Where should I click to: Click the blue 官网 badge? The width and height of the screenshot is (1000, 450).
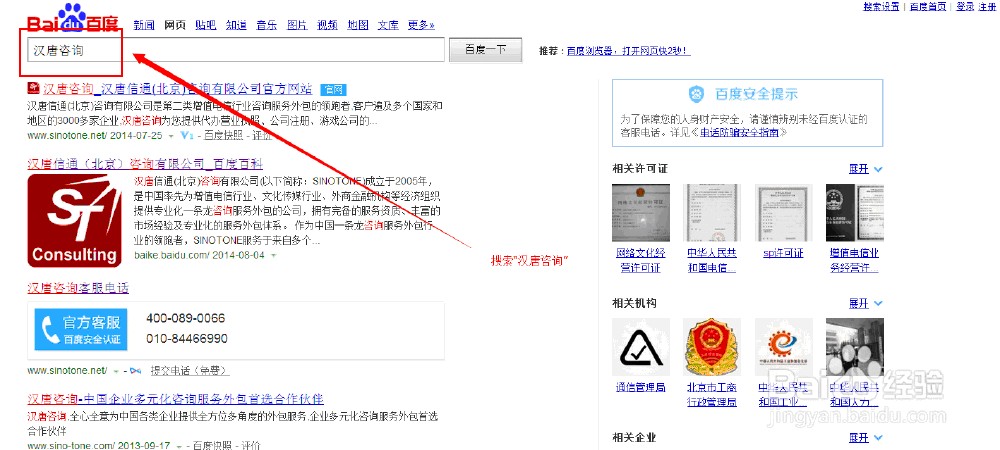click(333, 89)
